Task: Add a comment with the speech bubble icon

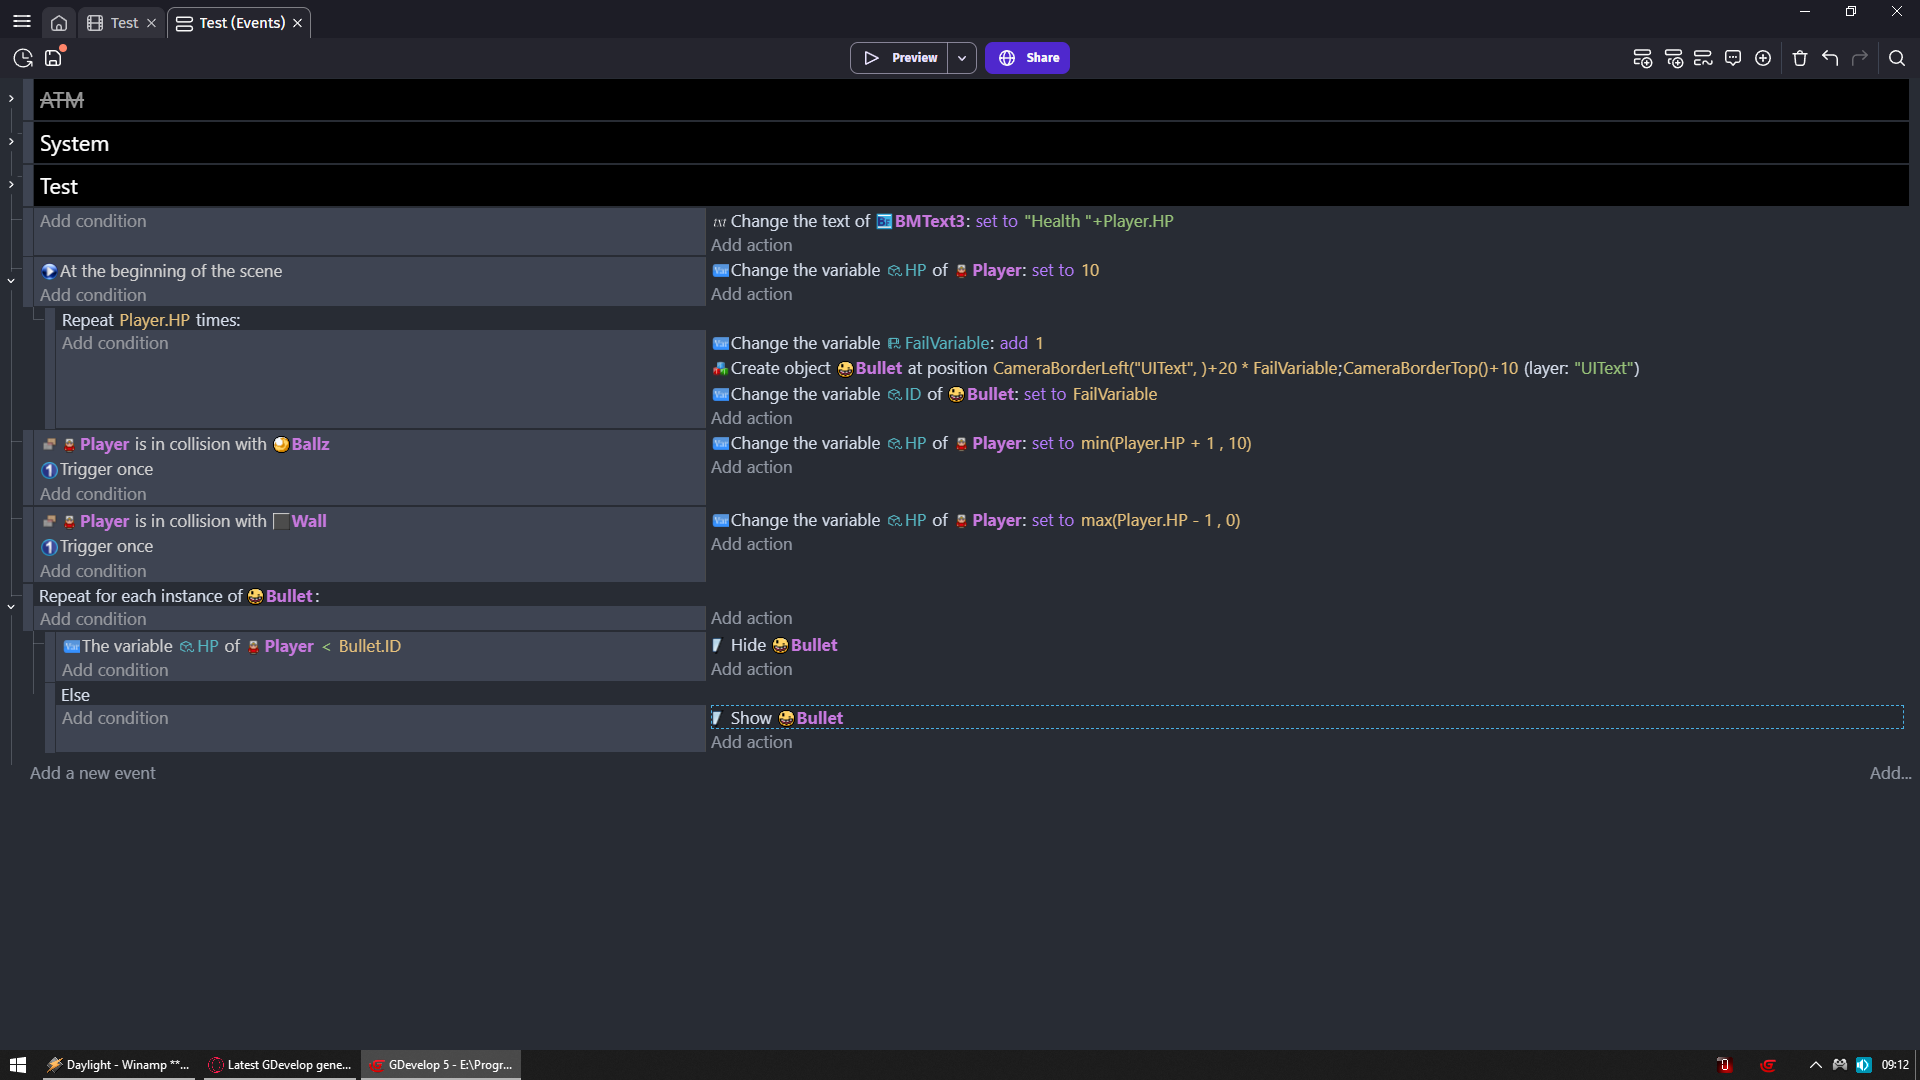Action: tap(1733, 58)
